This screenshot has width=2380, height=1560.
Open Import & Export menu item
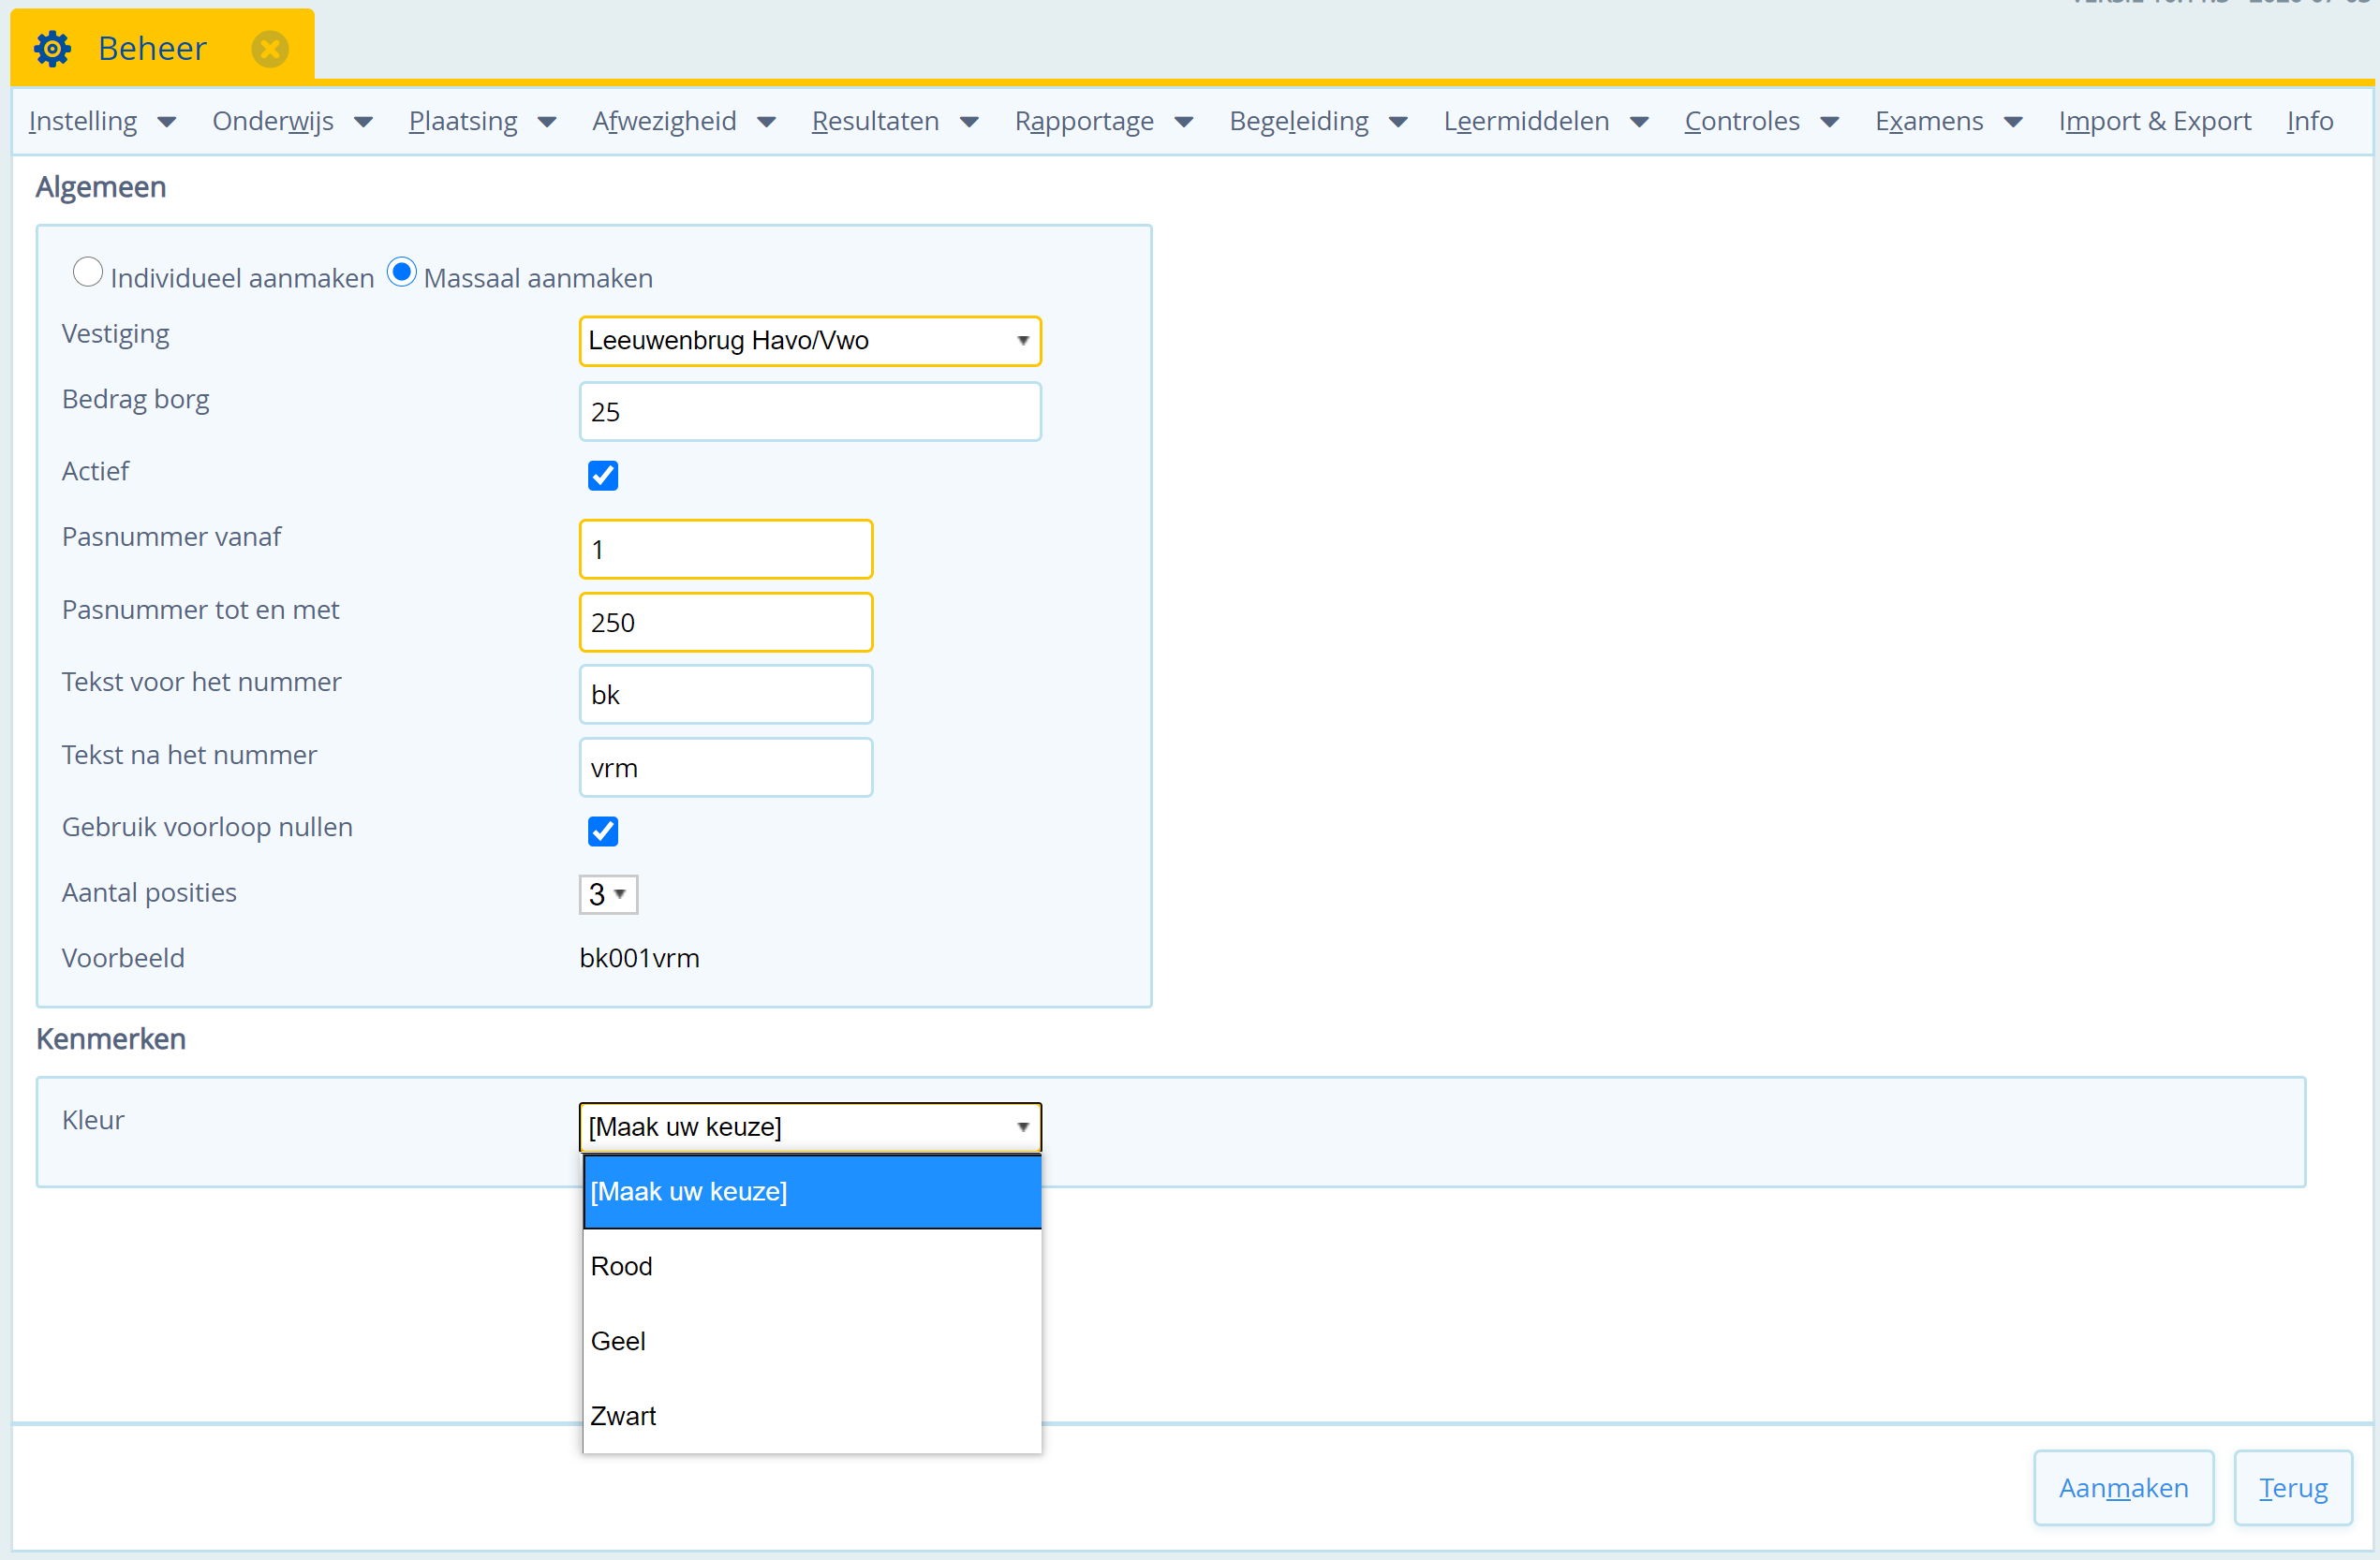[2154, 121]
